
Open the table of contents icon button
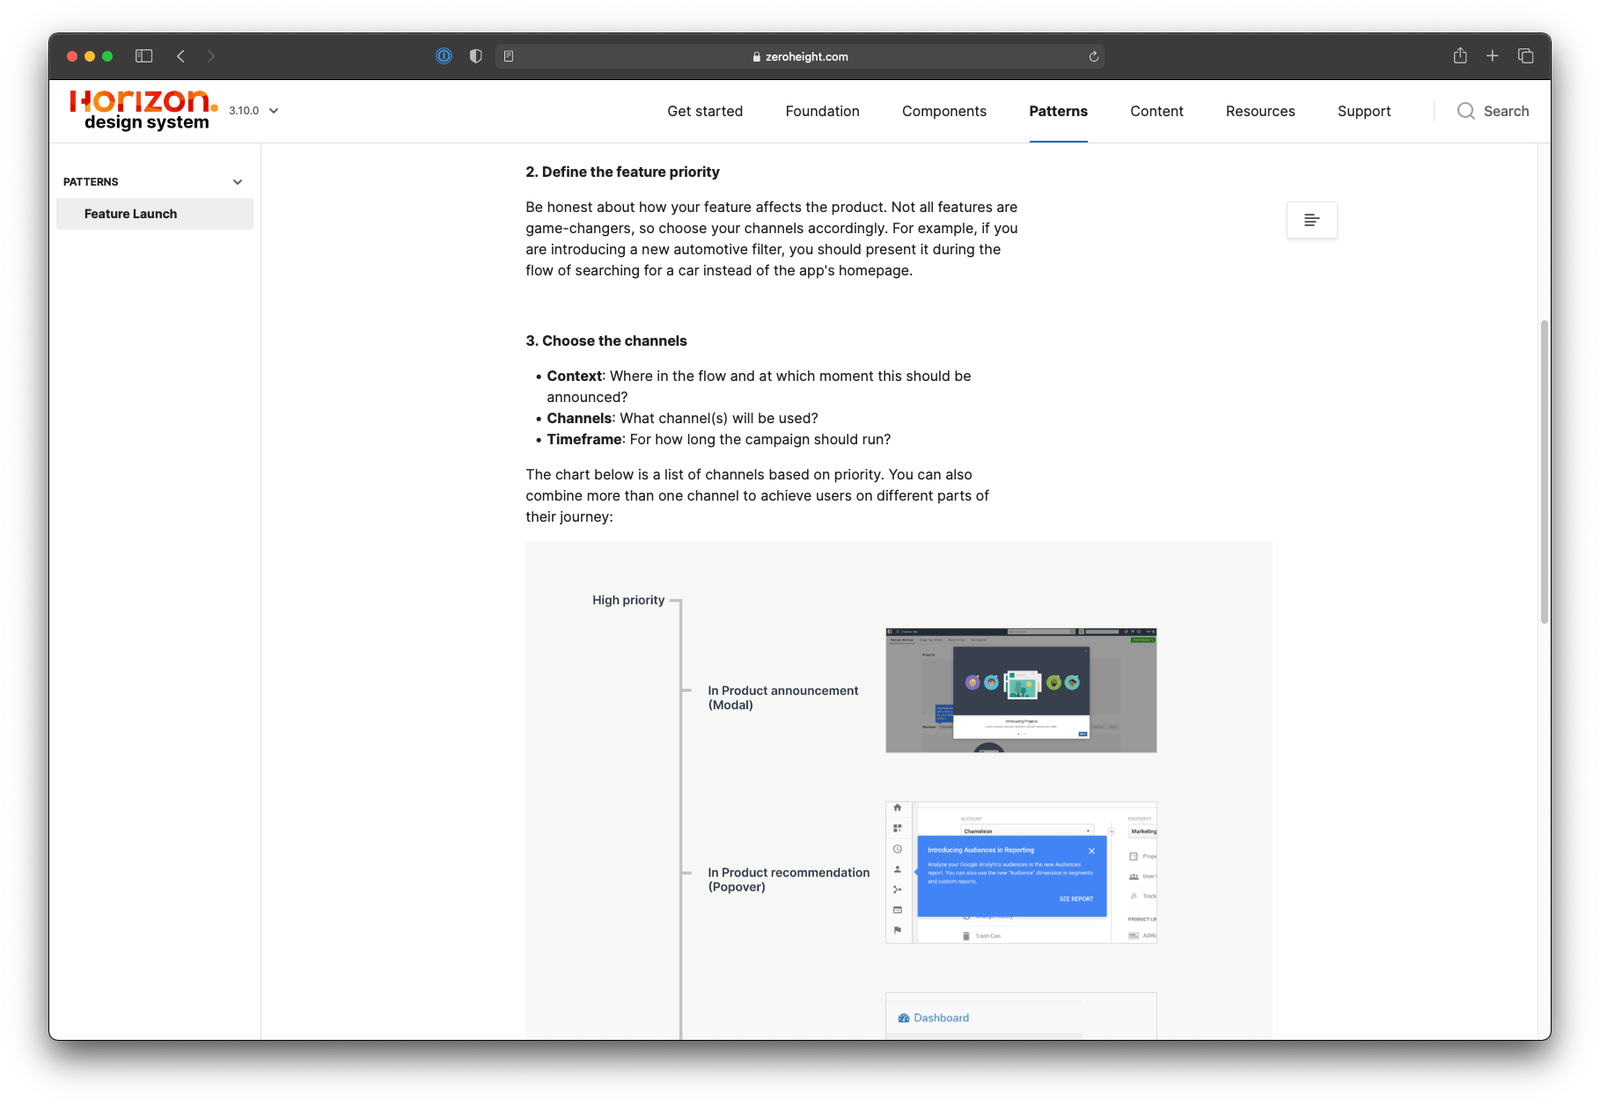1312,220
